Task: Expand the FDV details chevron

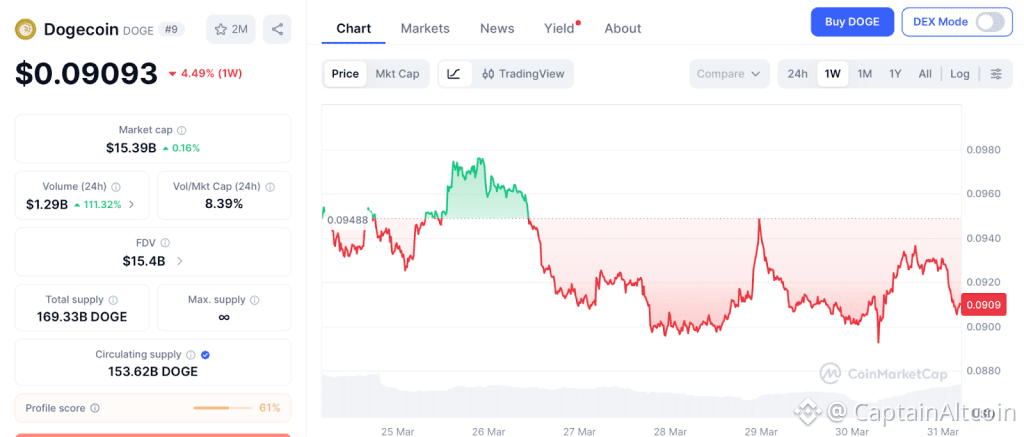Action: (x=180, y=261)
